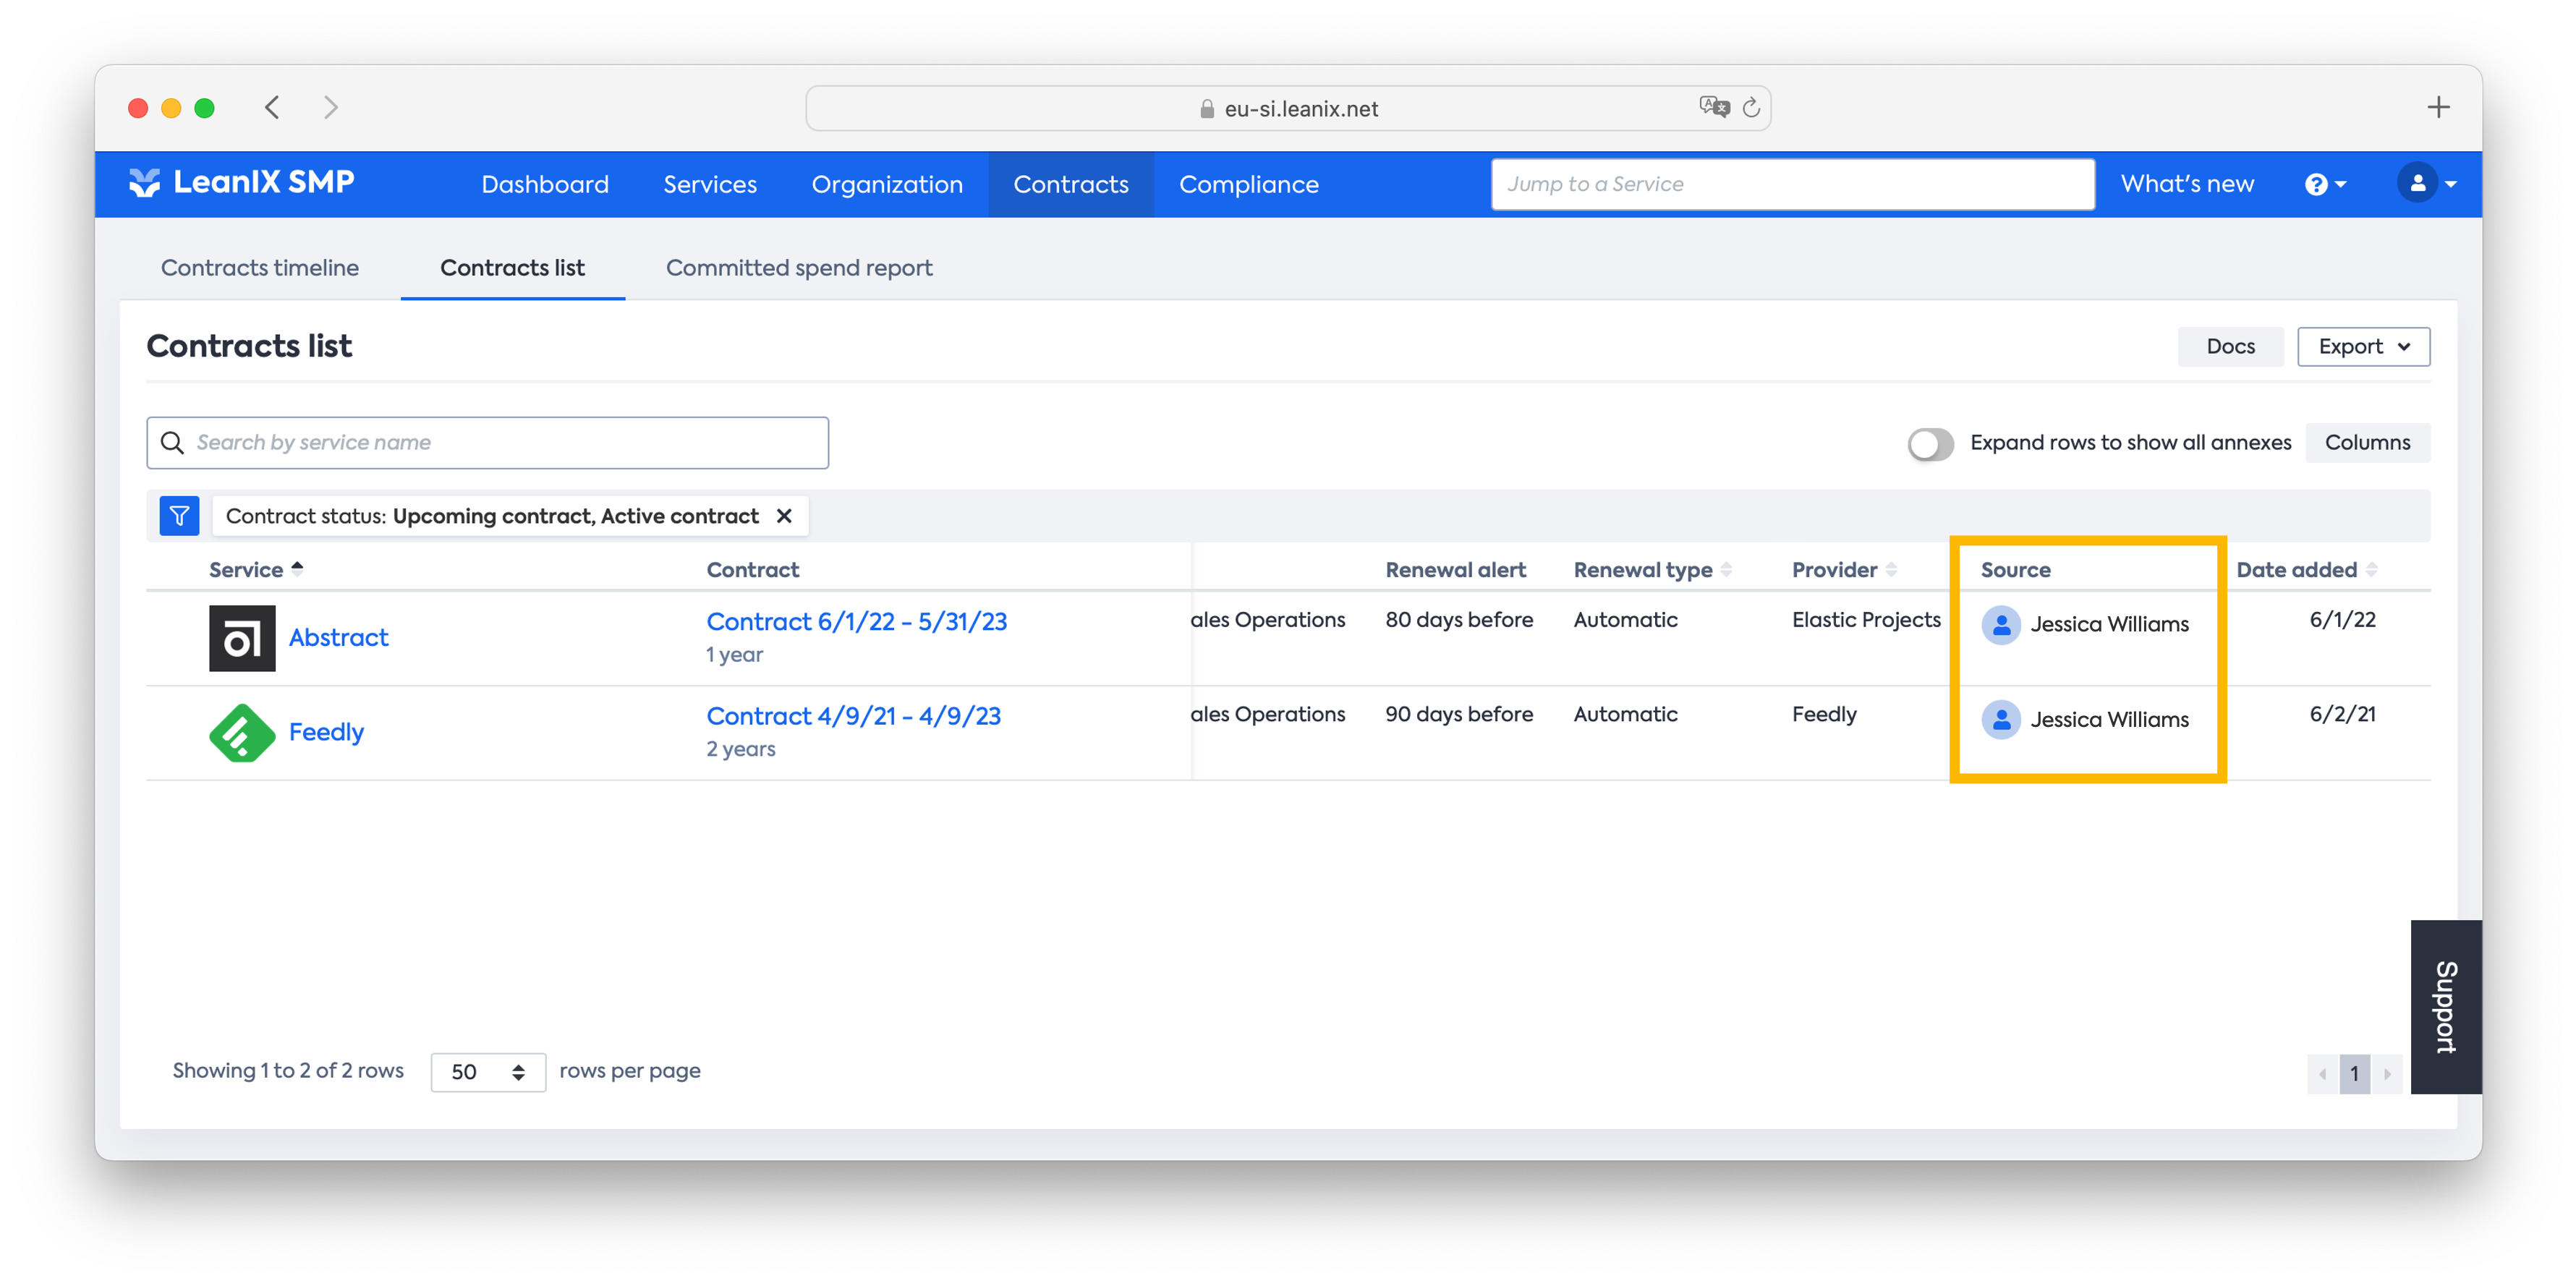
Task: Click the '90 days before' cell
Action: [1459, 714]
